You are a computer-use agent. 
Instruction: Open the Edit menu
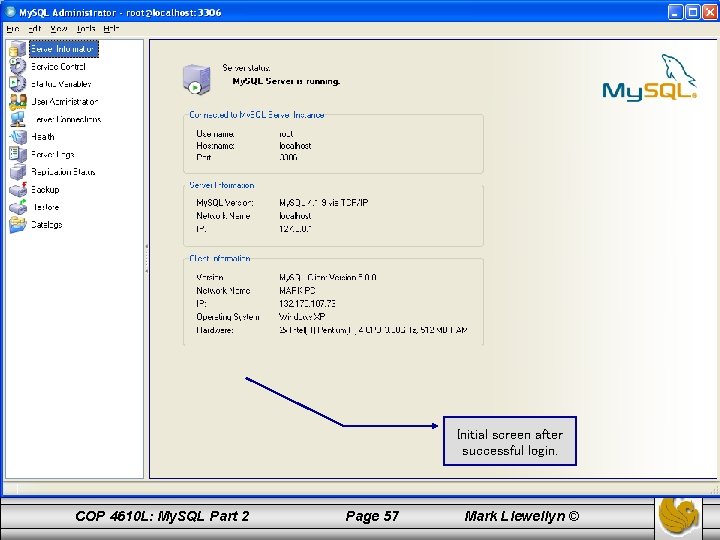pos(35,28)
